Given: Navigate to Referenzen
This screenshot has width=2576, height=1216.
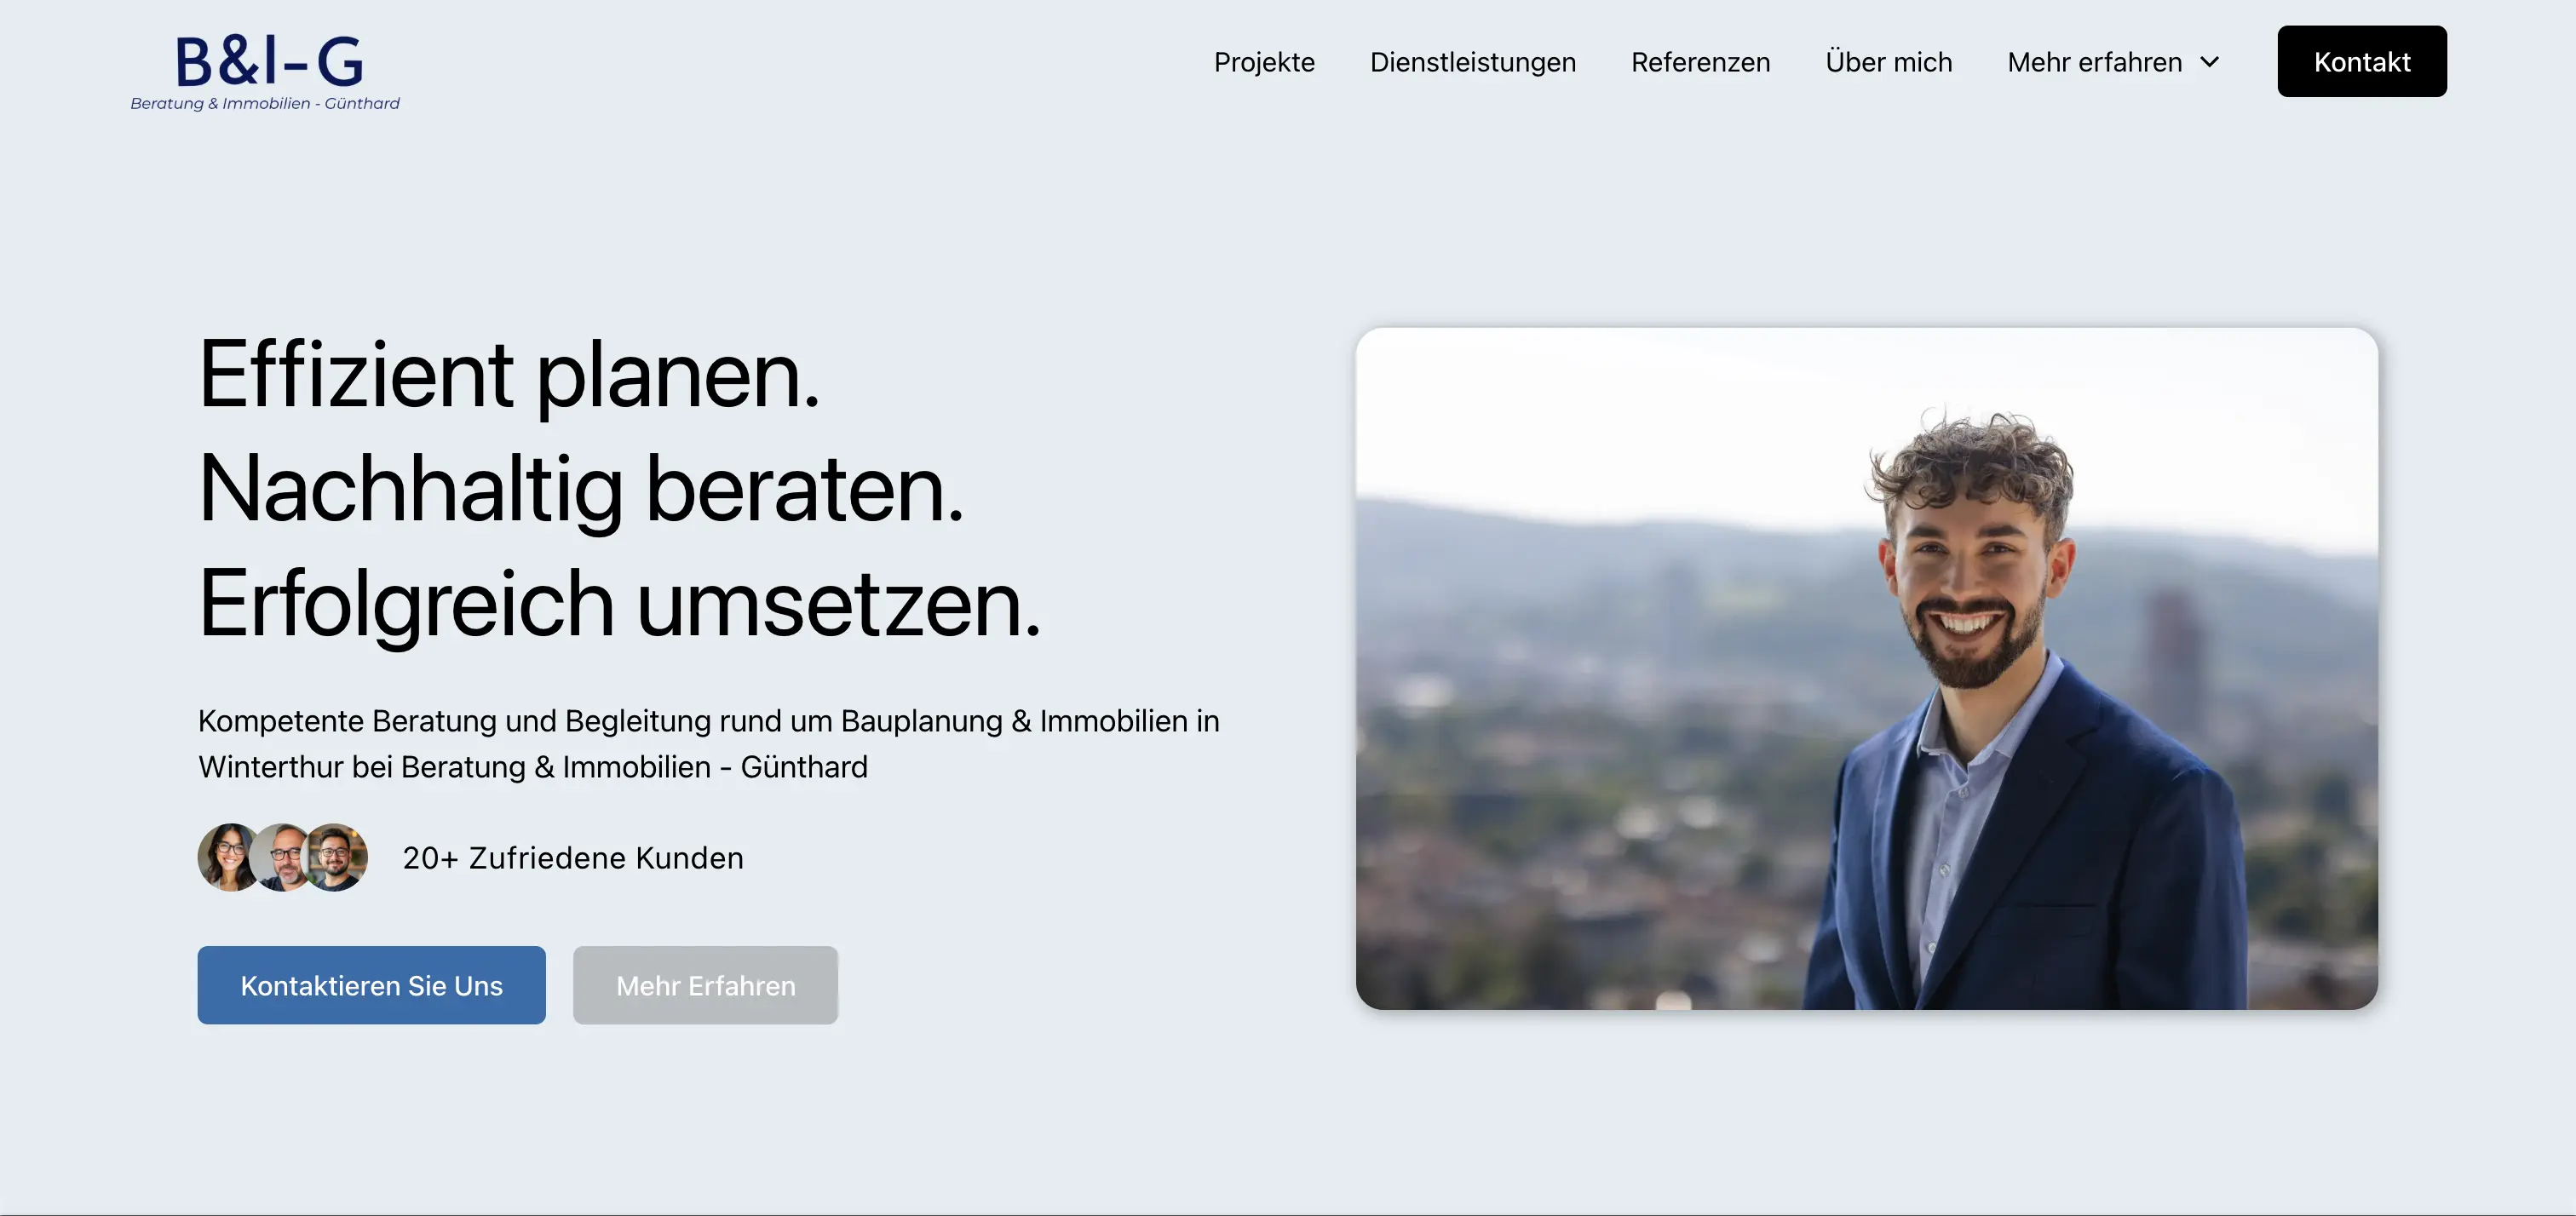Looking at the screenshot, I should (x=1700, y=62).
